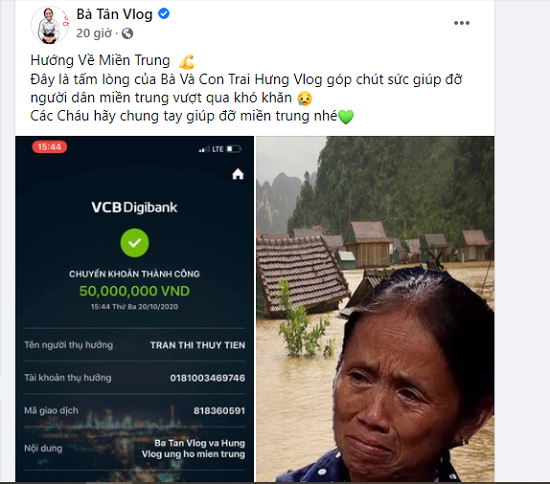The height and width of the screenshot is (484, 550).
Task: Click the crying face emoji
Action: tap(304, 99)
